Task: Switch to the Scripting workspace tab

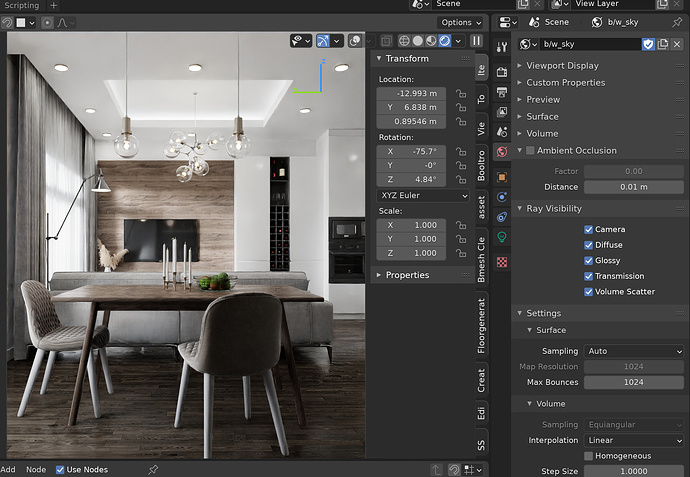Action: (22, 5)
